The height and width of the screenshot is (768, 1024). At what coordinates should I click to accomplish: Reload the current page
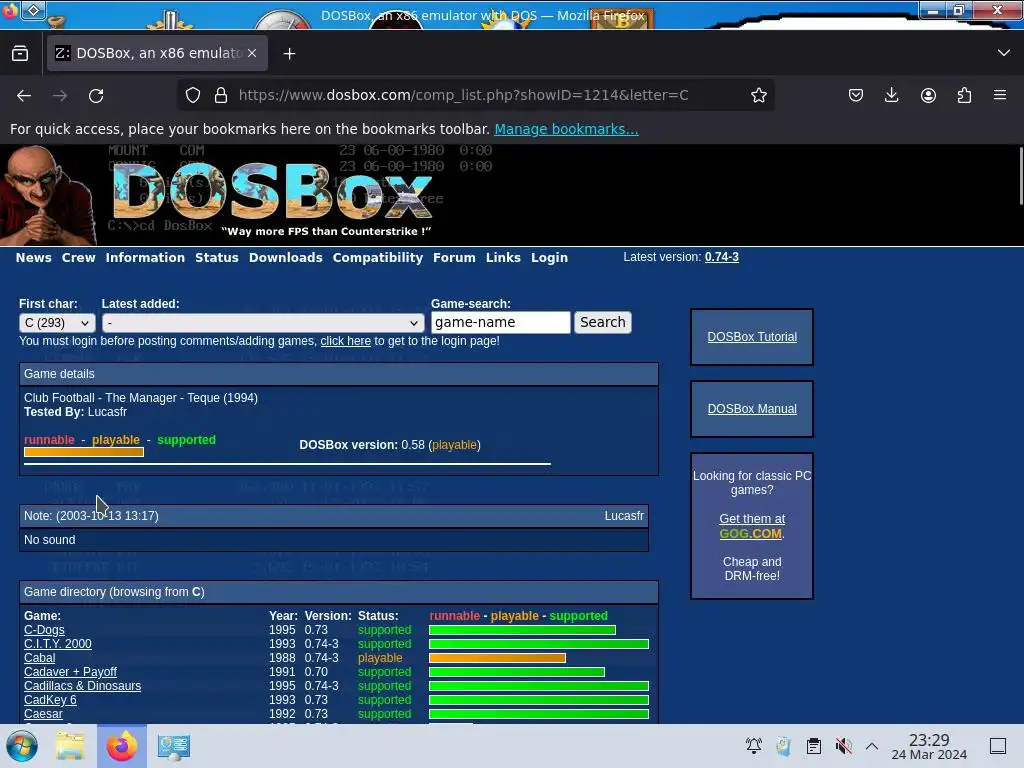click(96, 95)
